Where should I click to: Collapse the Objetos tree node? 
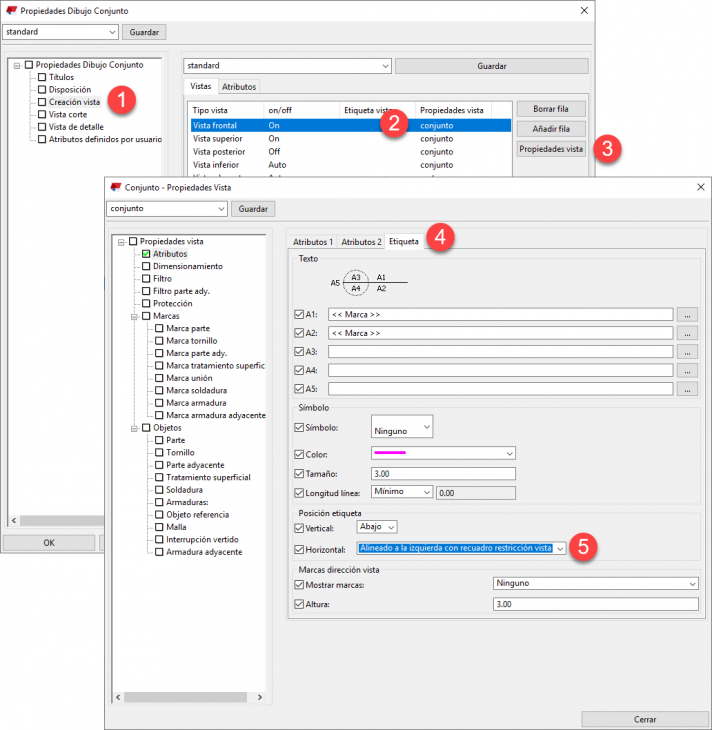pyautogui.click(x=132, y=428)
